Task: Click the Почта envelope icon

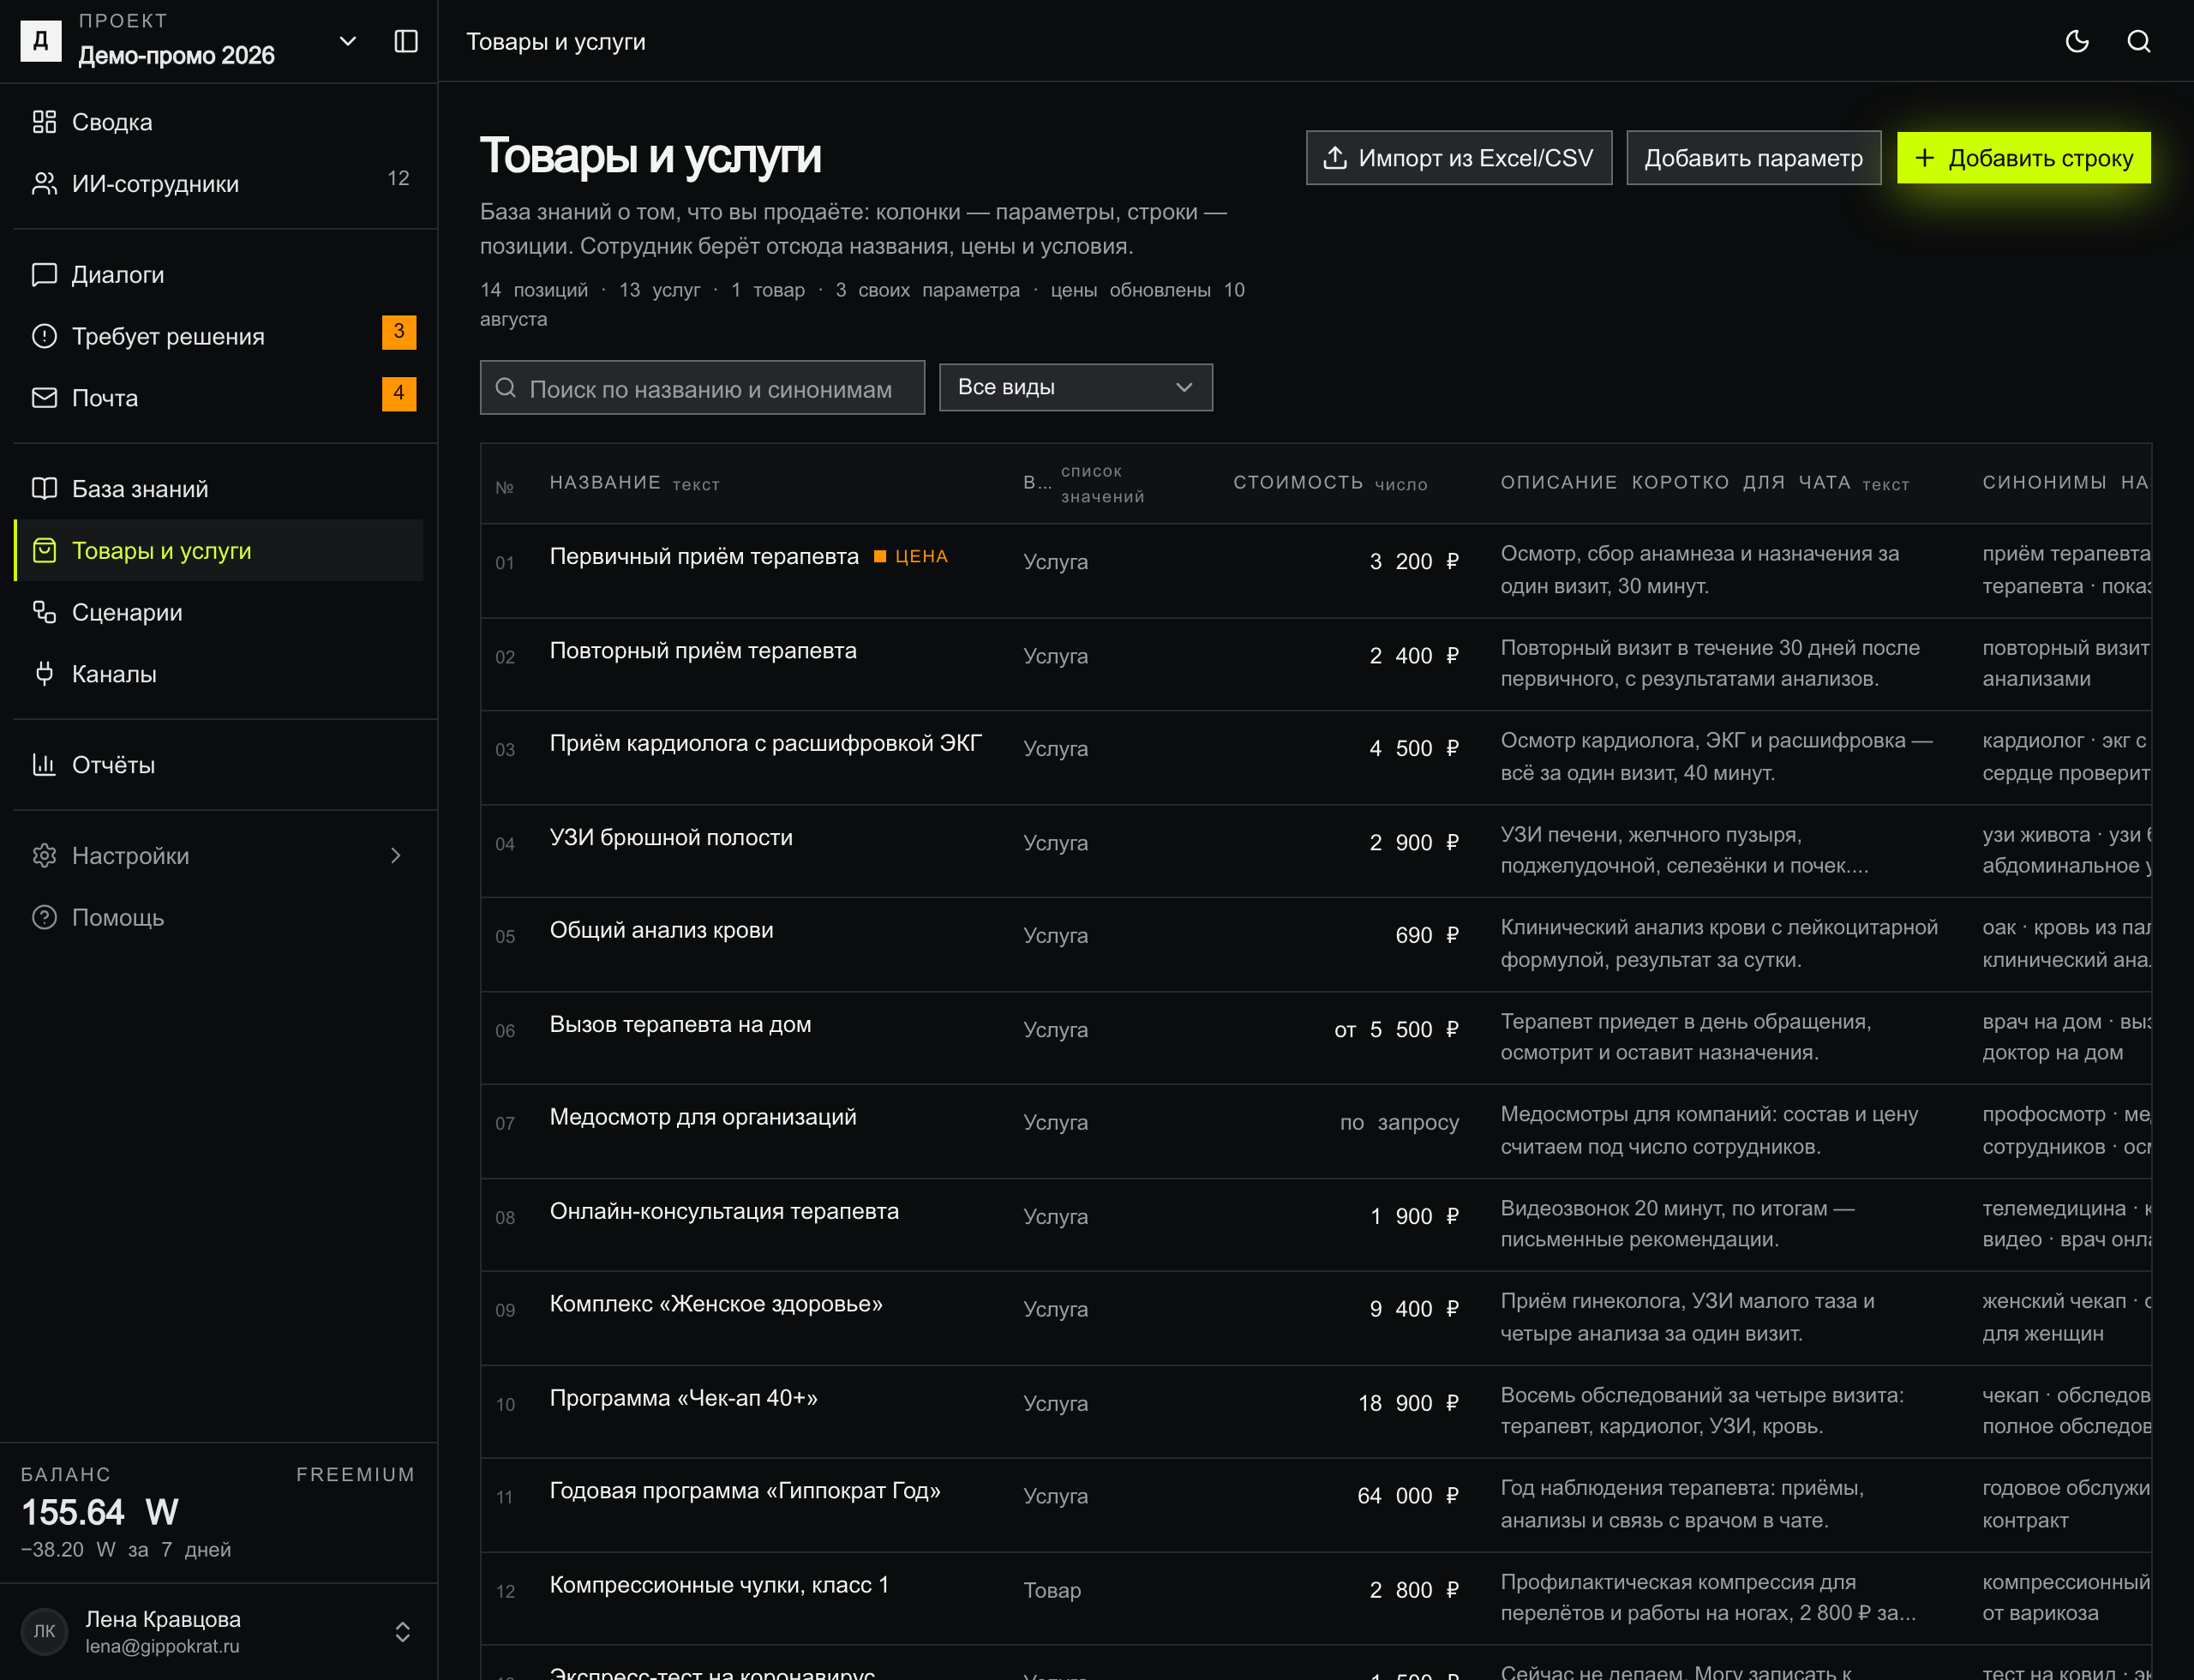Action: [x=44, y=398]
